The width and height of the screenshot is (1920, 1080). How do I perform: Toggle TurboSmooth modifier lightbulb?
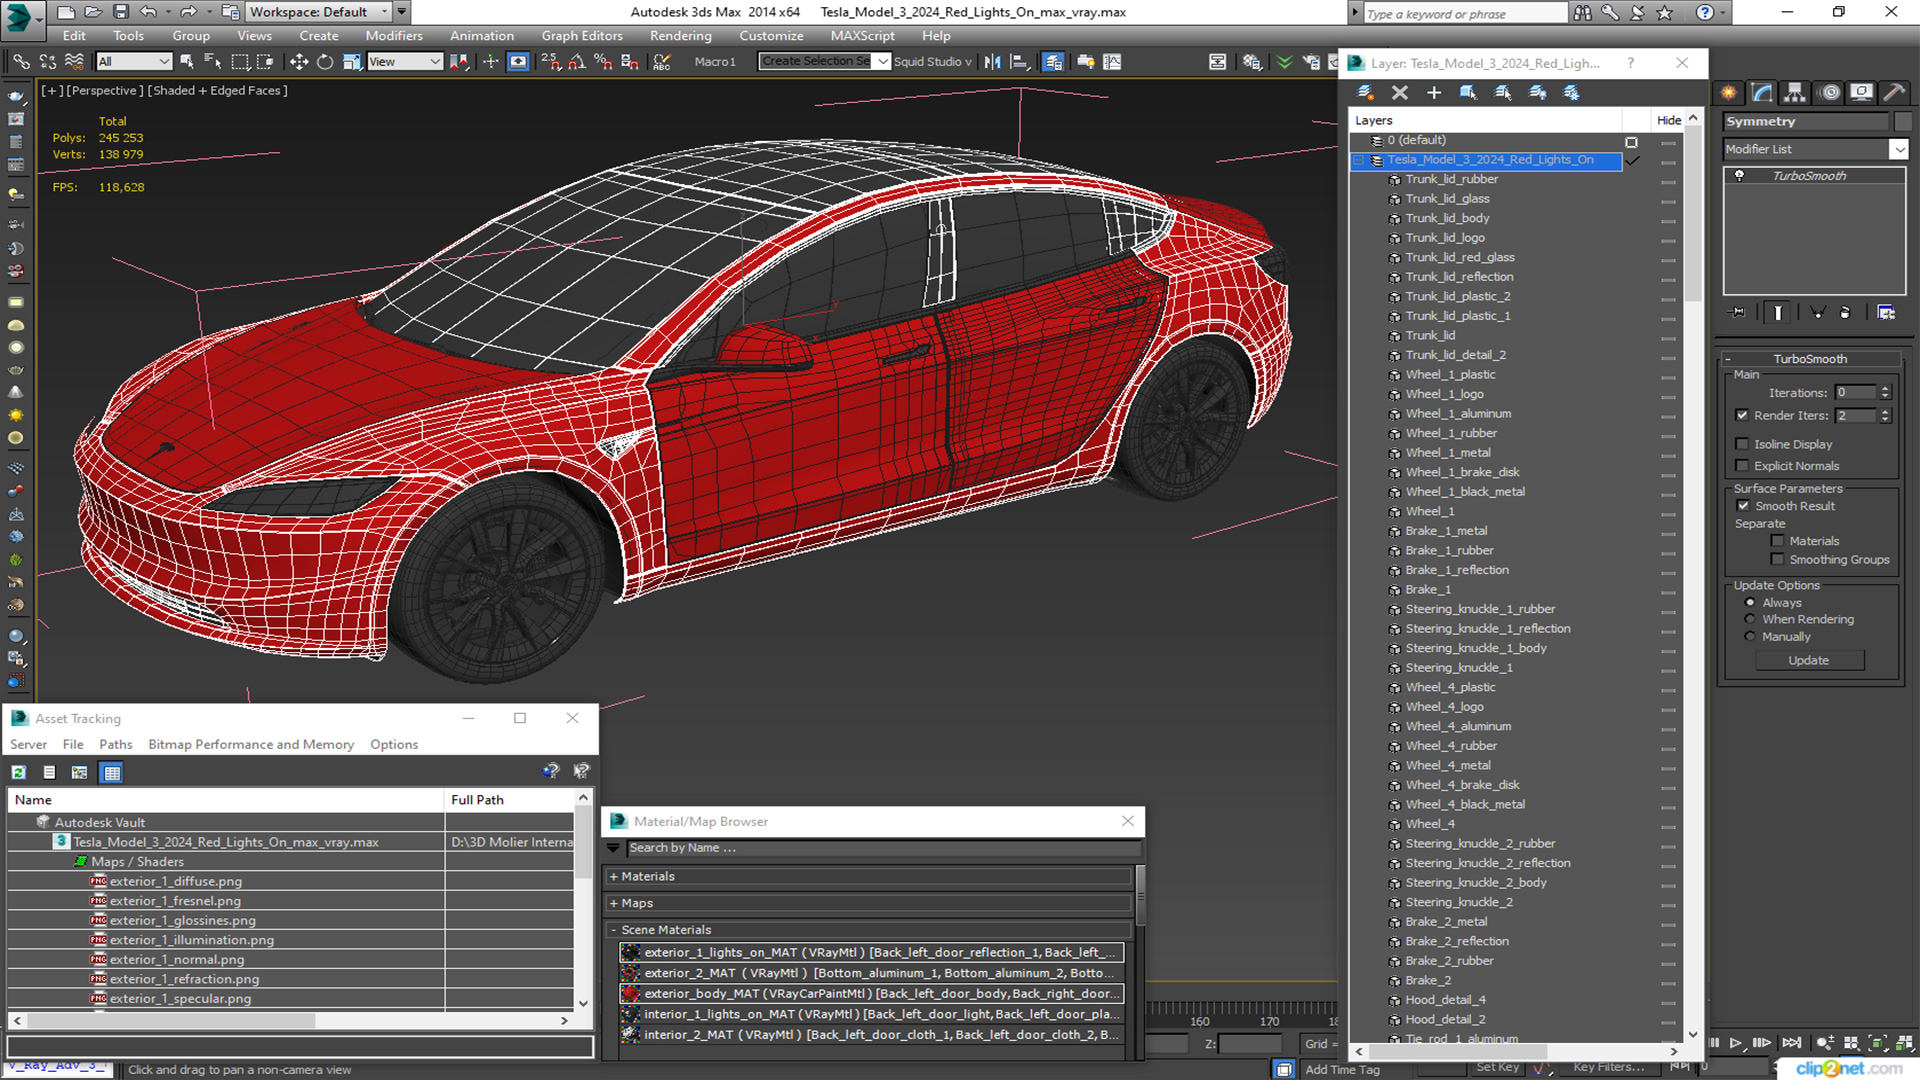click(1739, 176)
